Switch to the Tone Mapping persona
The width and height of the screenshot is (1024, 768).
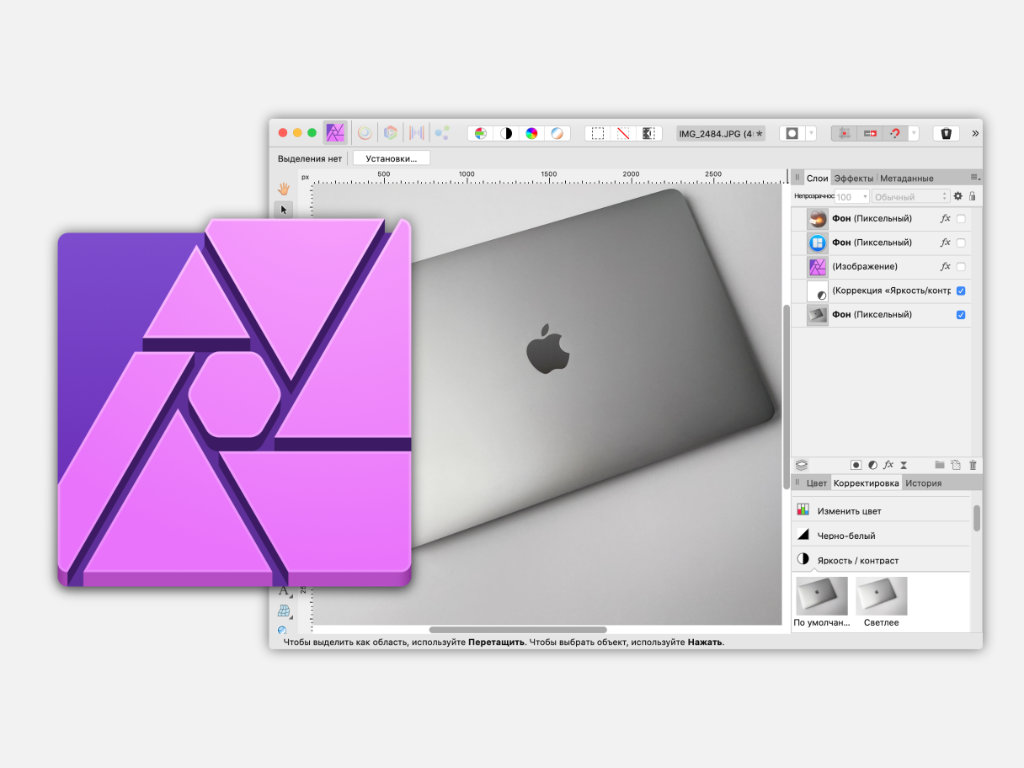[x=417, y=133]
